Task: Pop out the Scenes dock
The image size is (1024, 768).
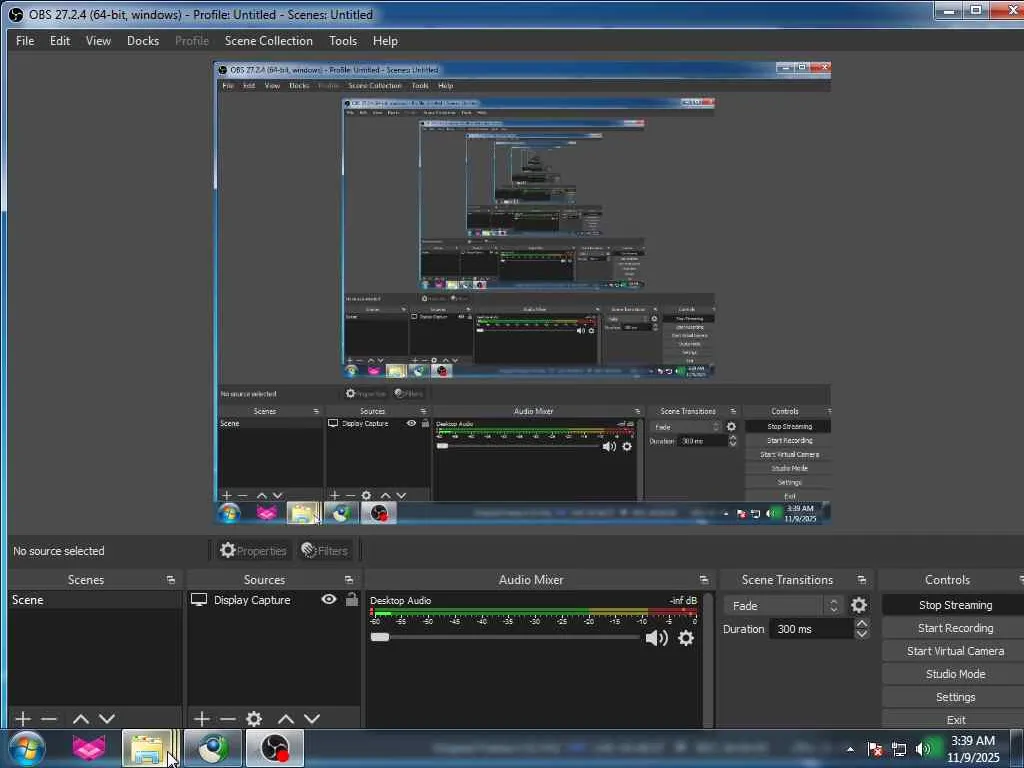Action: pyautogui.click(x=171, y=580)
